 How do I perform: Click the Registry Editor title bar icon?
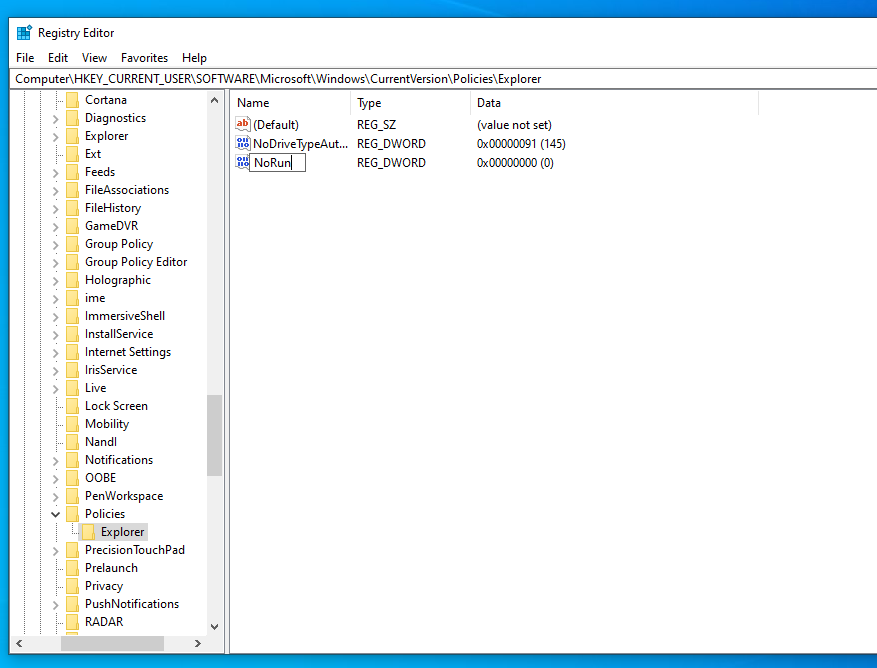[24, 33]
